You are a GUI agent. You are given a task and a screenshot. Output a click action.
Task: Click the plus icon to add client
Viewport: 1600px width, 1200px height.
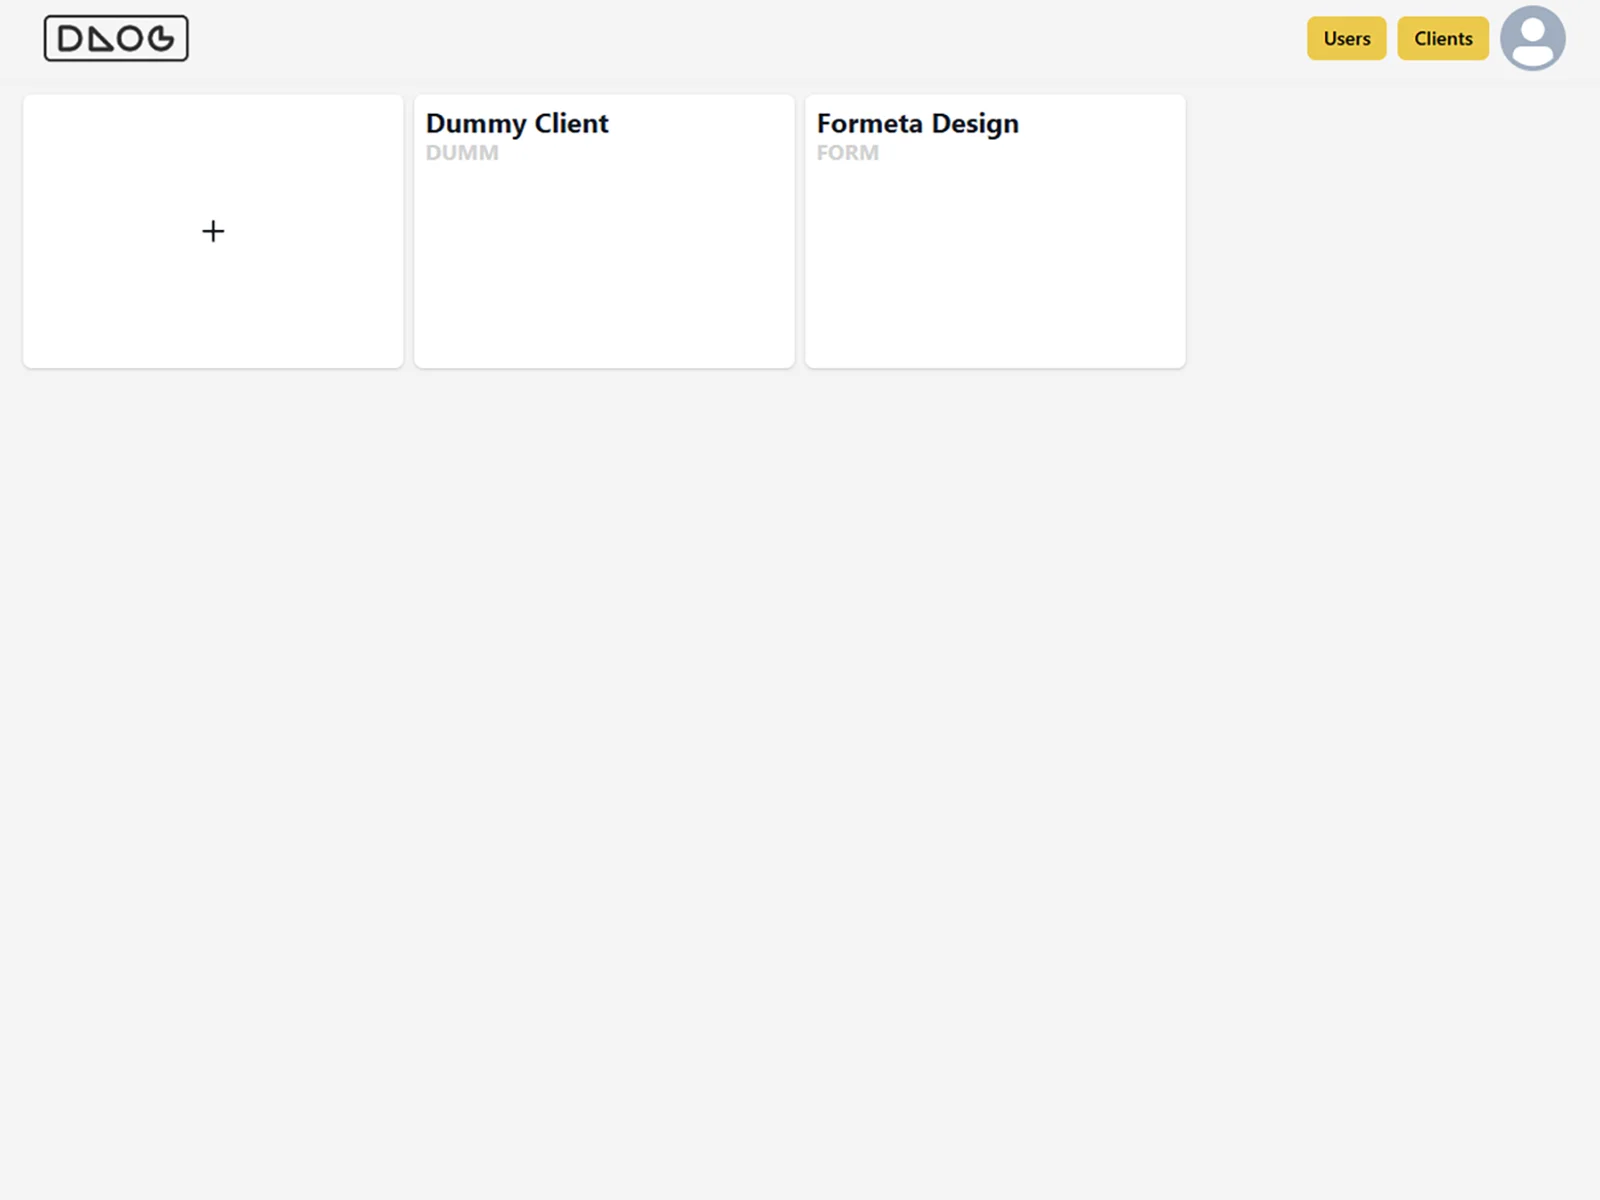click(x=213, y=231)
